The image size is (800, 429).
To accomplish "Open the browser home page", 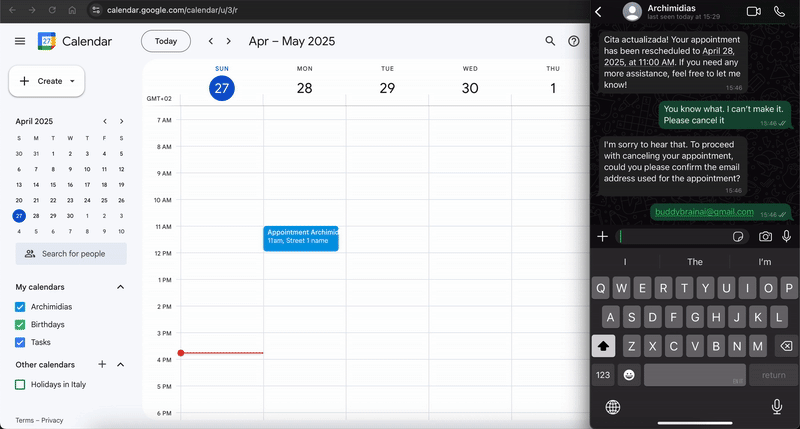I will tap(72, 10).
